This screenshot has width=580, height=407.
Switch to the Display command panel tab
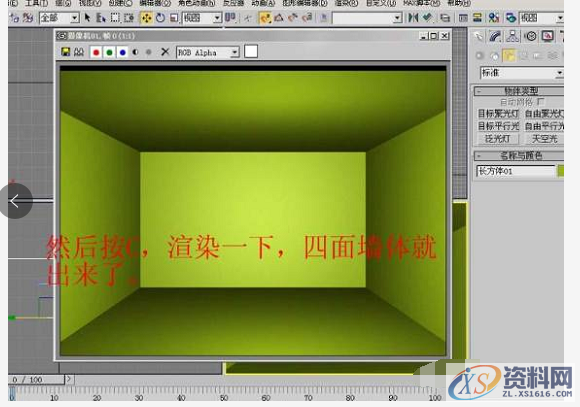coord(547,36)
